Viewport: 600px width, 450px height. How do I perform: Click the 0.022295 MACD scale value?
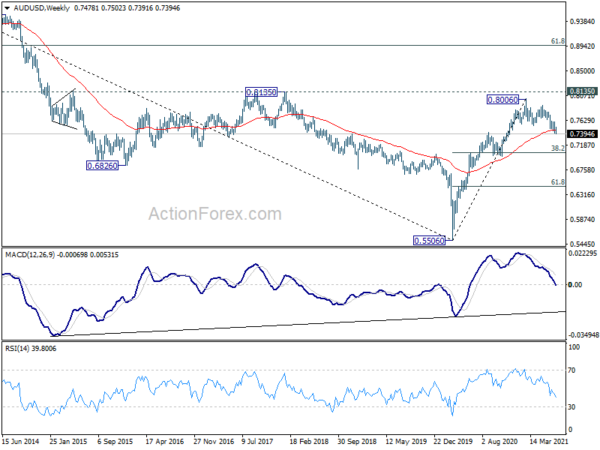583,253
